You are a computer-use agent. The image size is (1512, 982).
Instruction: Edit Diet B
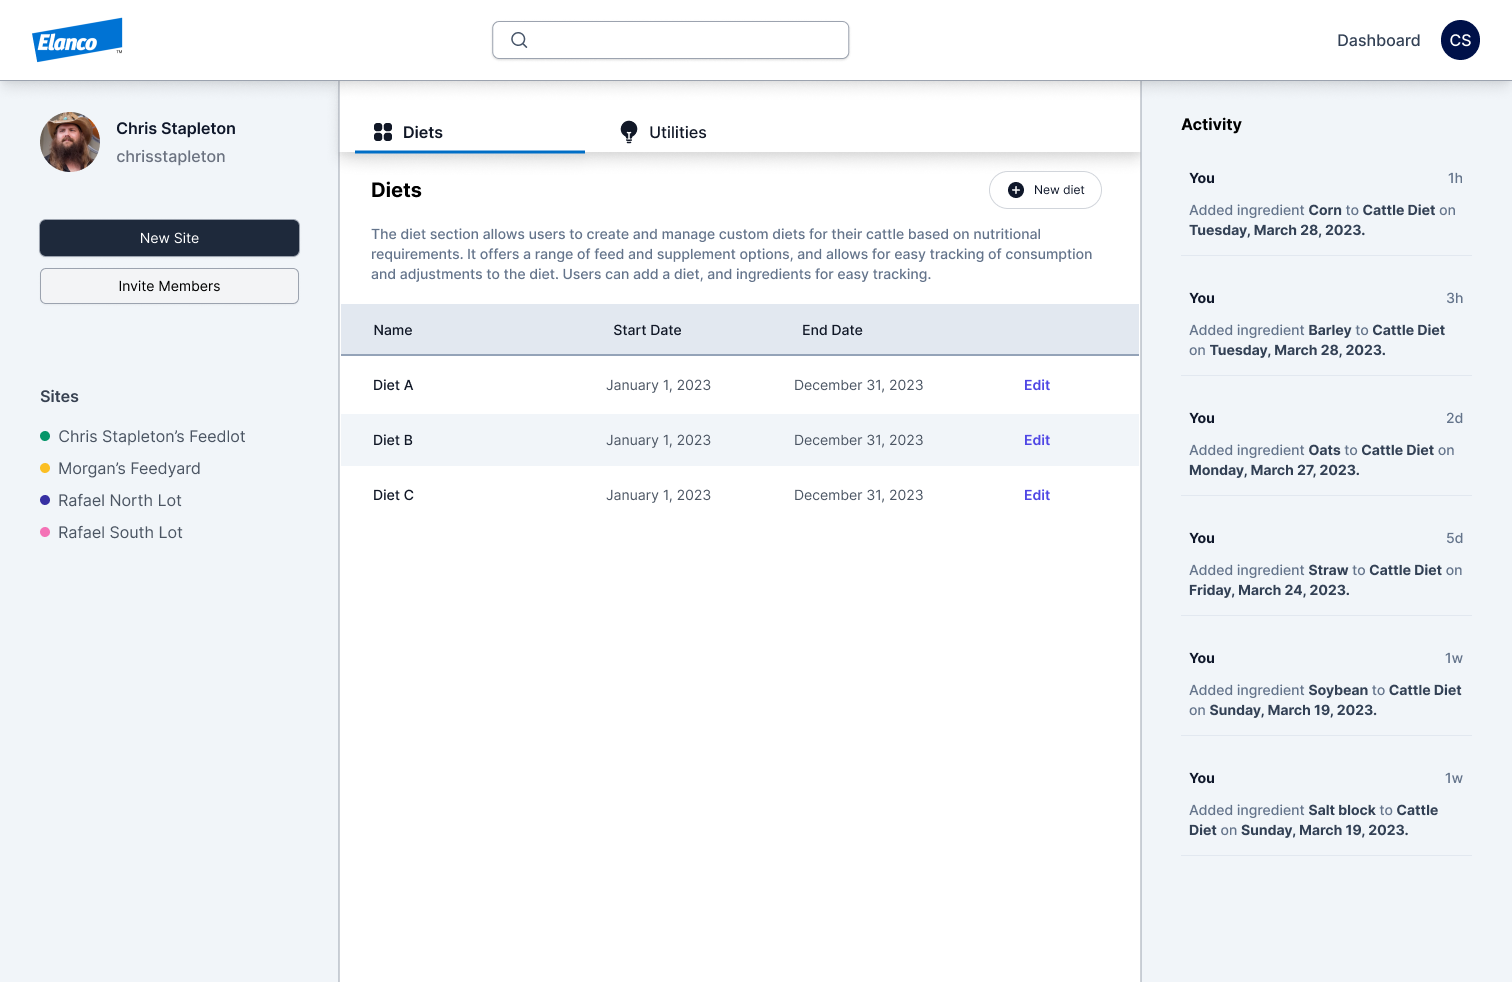(1036, 440)
